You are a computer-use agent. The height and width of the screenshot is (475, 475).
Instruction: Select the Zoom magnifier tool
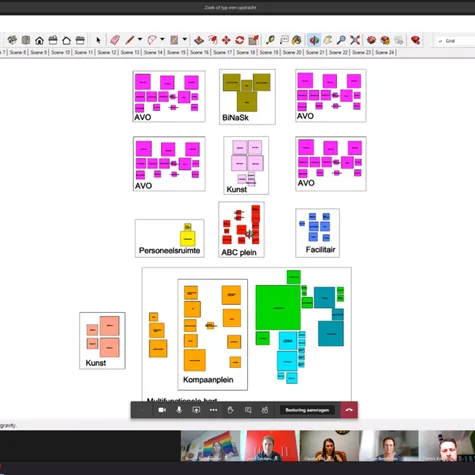click(x=341, y=40)
